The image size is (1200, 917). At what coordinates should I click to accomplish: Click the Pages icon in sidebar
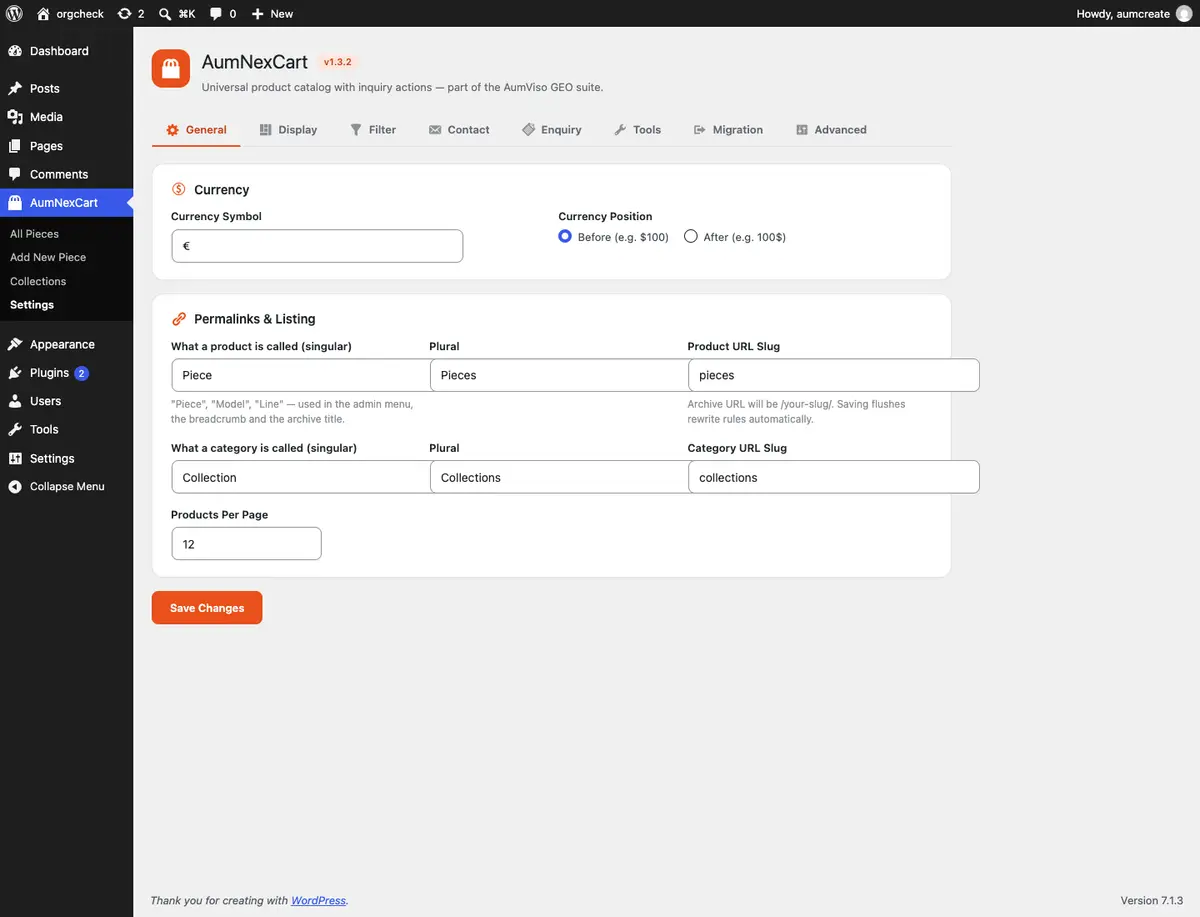coord(15,146)
